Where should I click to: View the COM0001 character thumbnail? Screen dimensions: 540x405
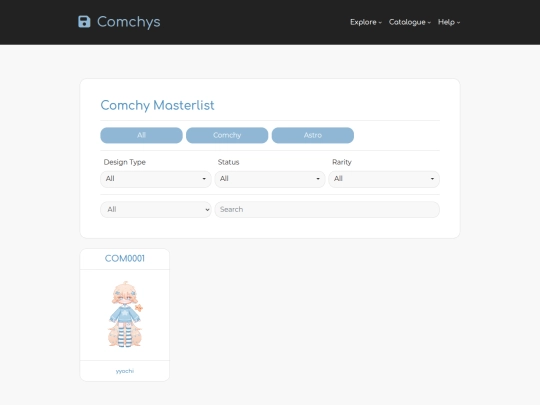coord(125,314)
